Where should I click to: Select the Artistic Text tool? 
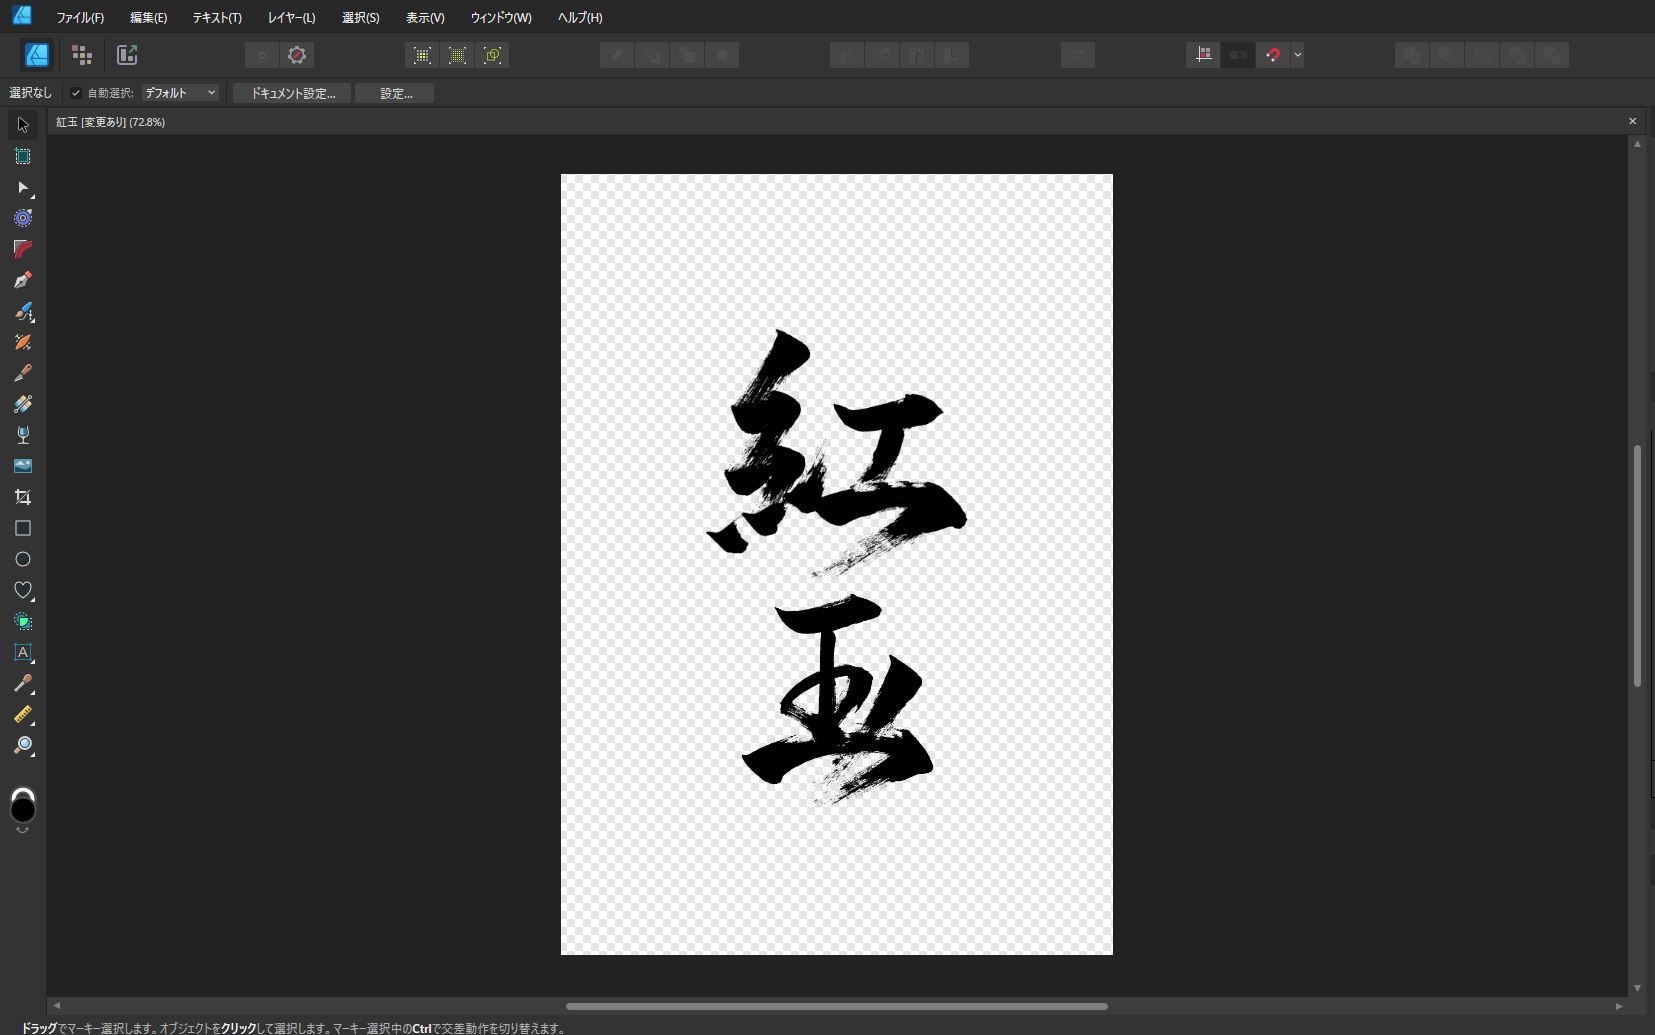coord(23,652)
